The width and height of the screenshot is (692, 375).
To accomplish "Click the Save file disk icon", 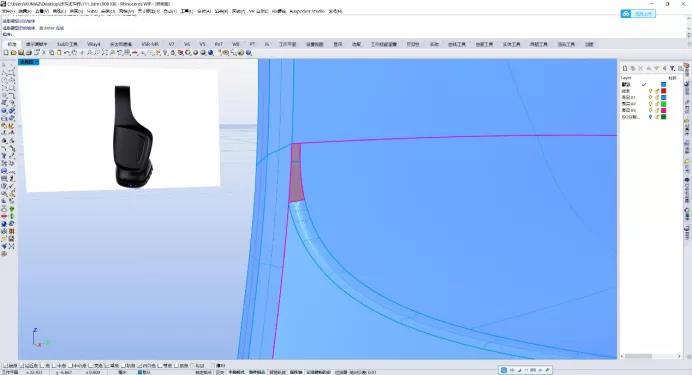I will (21, 52).
